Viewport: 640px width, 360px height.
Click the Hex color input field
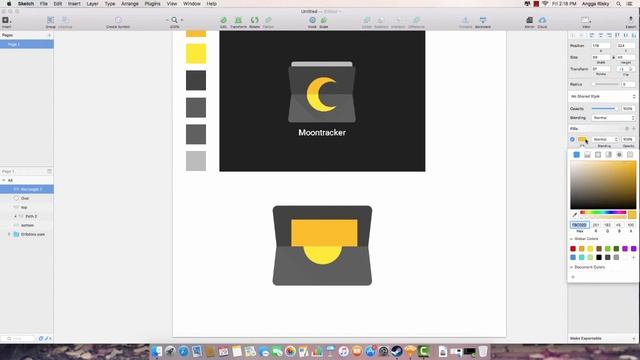[580, 225]
